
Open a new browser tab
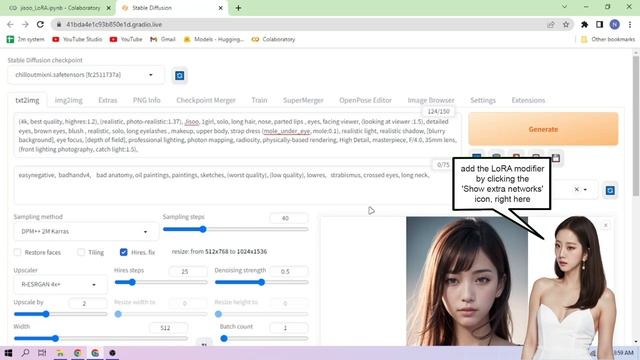click(238, 8)
